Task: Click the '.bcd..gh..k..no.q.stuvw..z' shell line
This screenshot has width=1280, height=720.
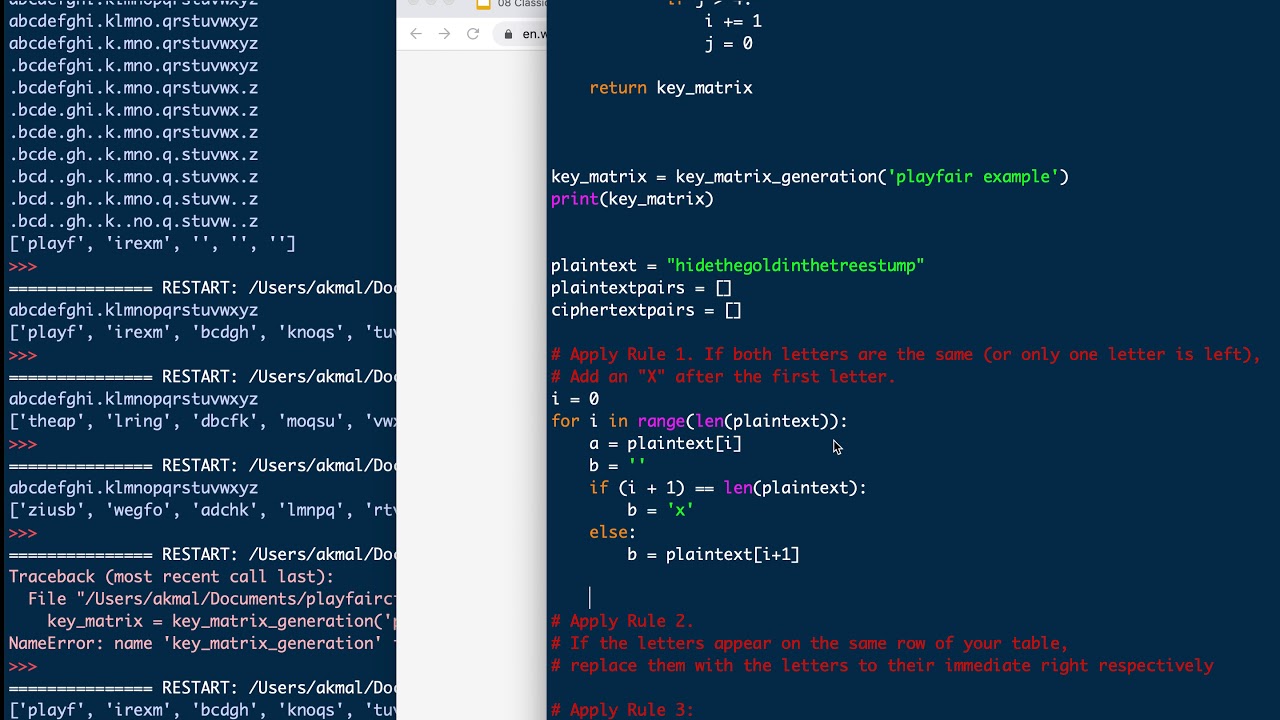Action: (133, 222)
